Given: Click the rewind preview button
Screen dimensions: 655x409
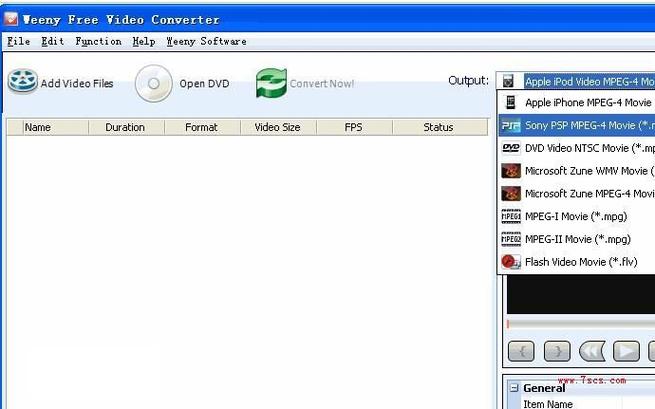Looking at the screenshot, I should click(x=592, y=351).
